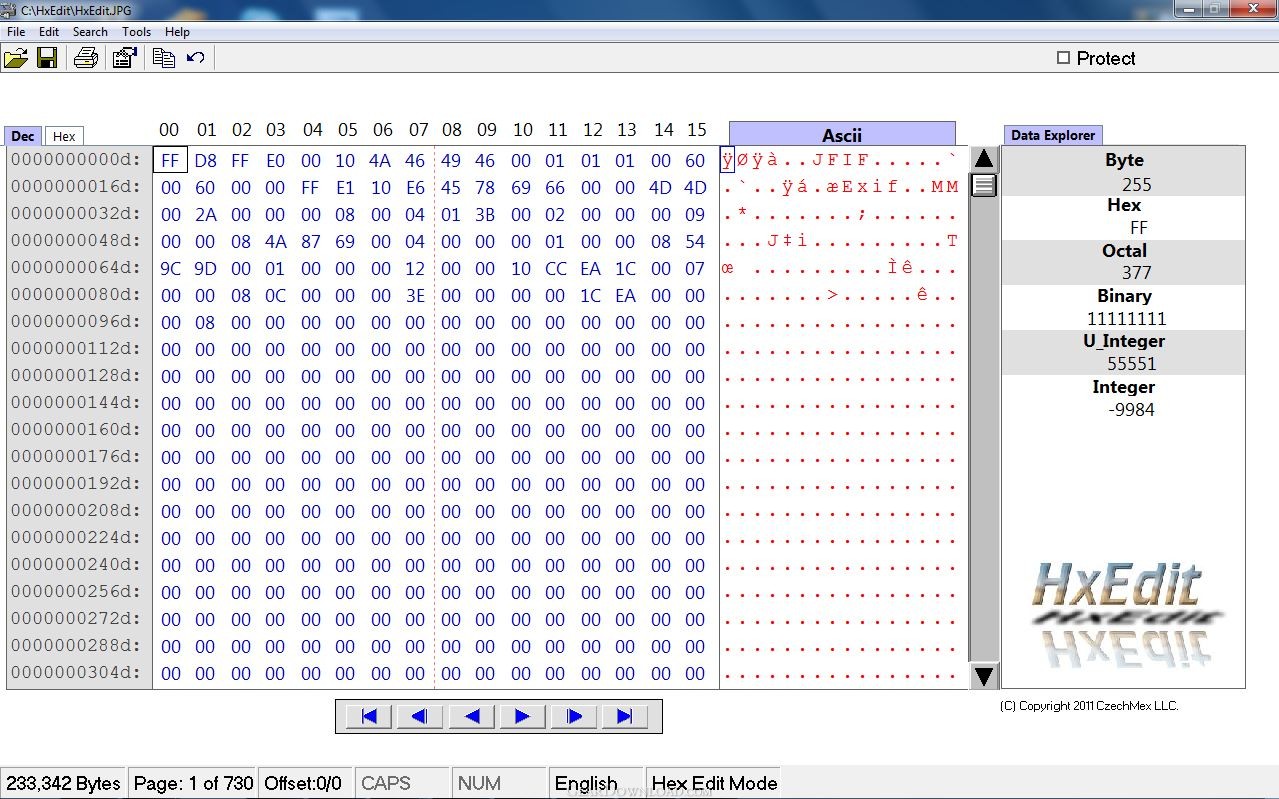
Task: Click the open file folder icon
Action: pos(15,58)
